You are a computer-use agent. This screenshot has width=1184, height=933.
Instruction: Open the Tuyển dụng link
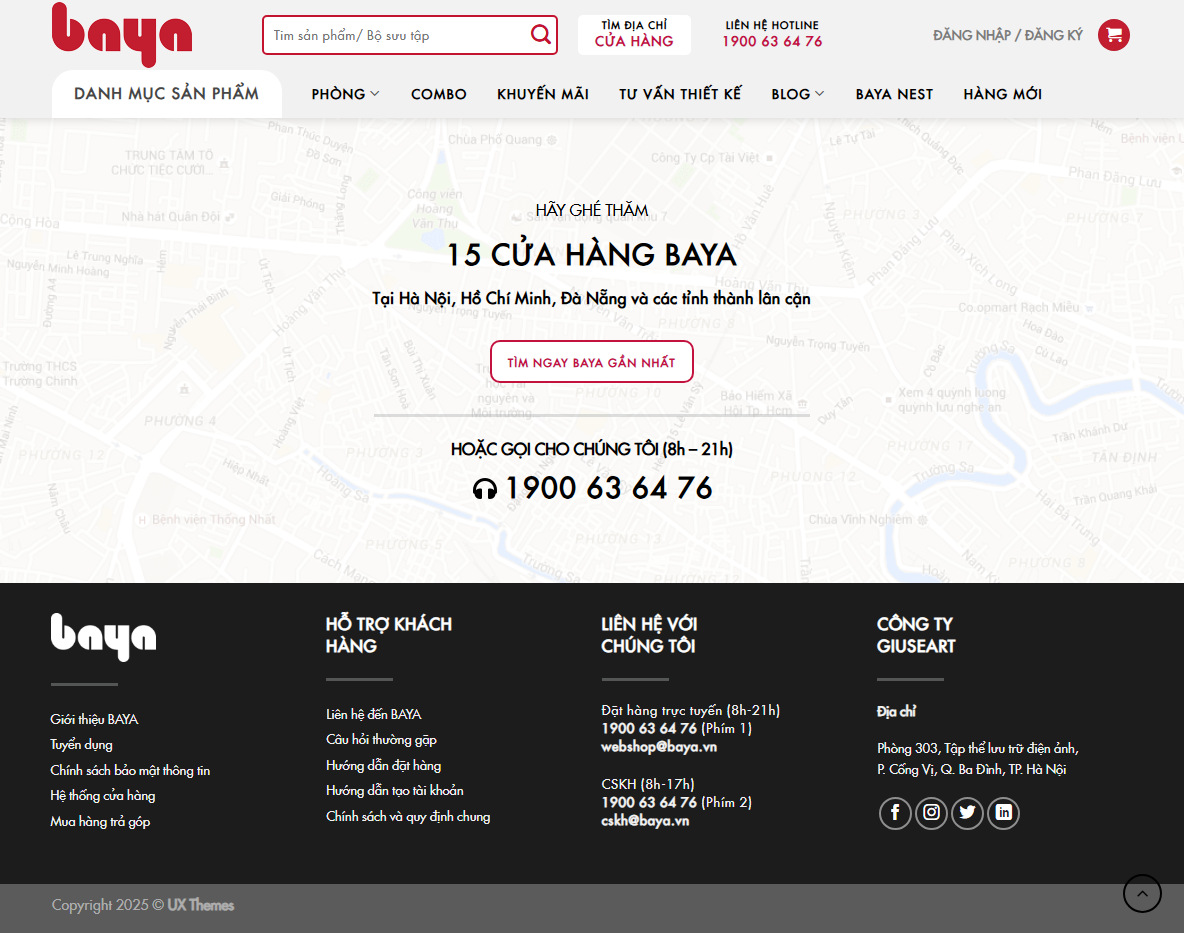coord(81,744)
